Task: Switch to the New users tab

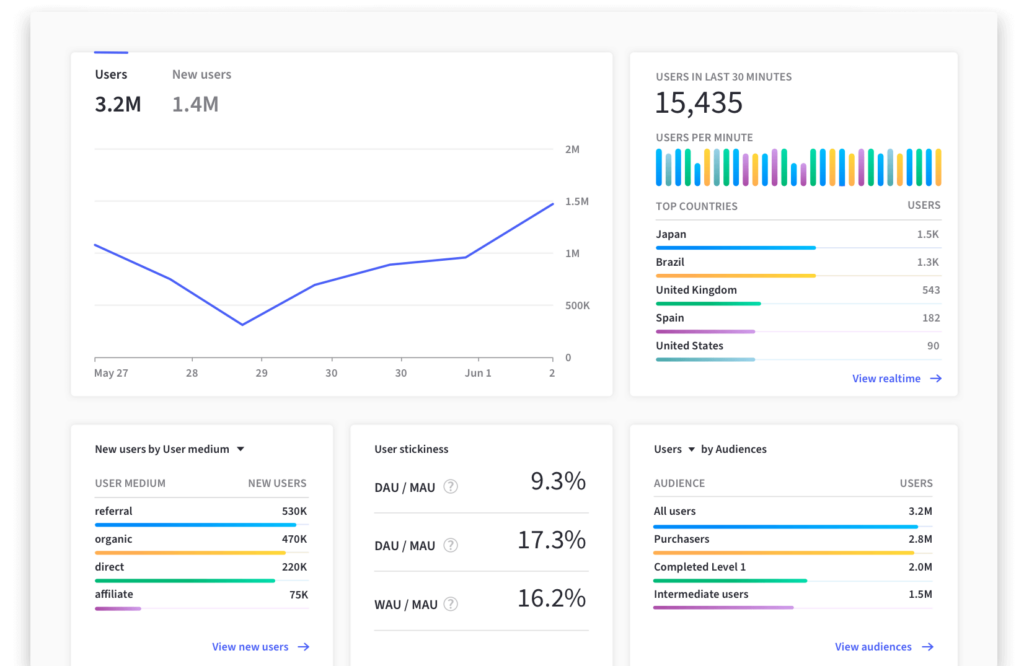Action: click(201, 74)
